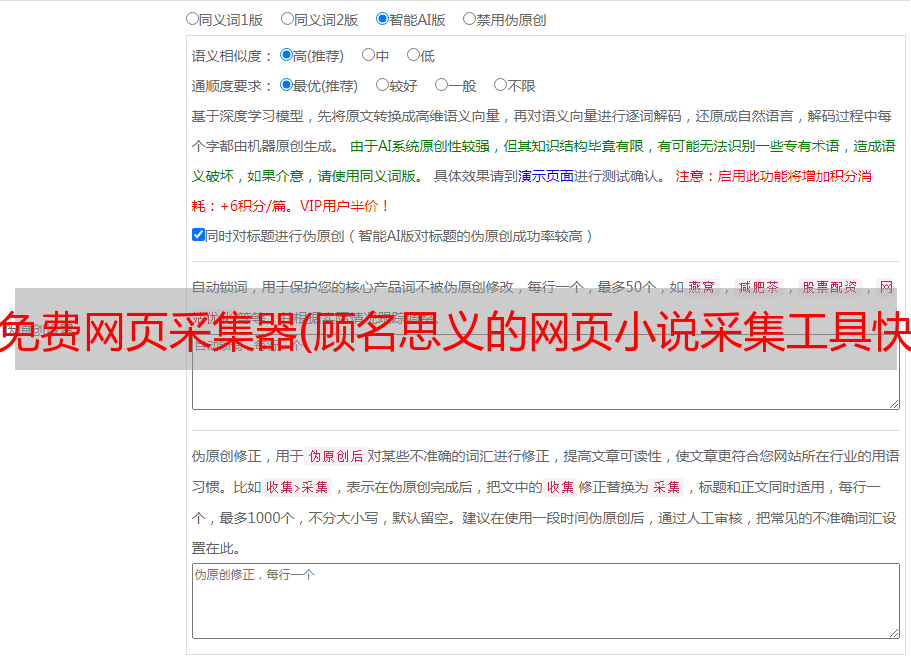Click the 股票配资 example keyword
The height and width of the screenshot is (658, 911).
[x=830, y=287]
